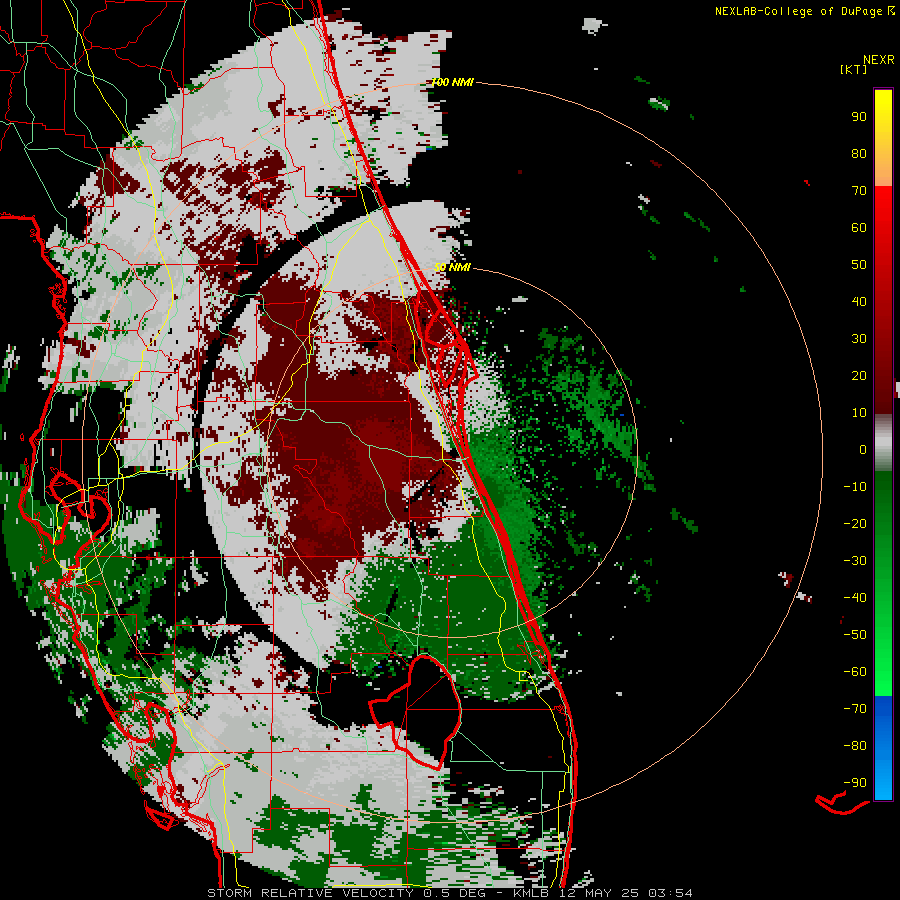Click the -20 value on velocity scale
The width and height of the screenshot is (900, 900).
click(855, 523)
